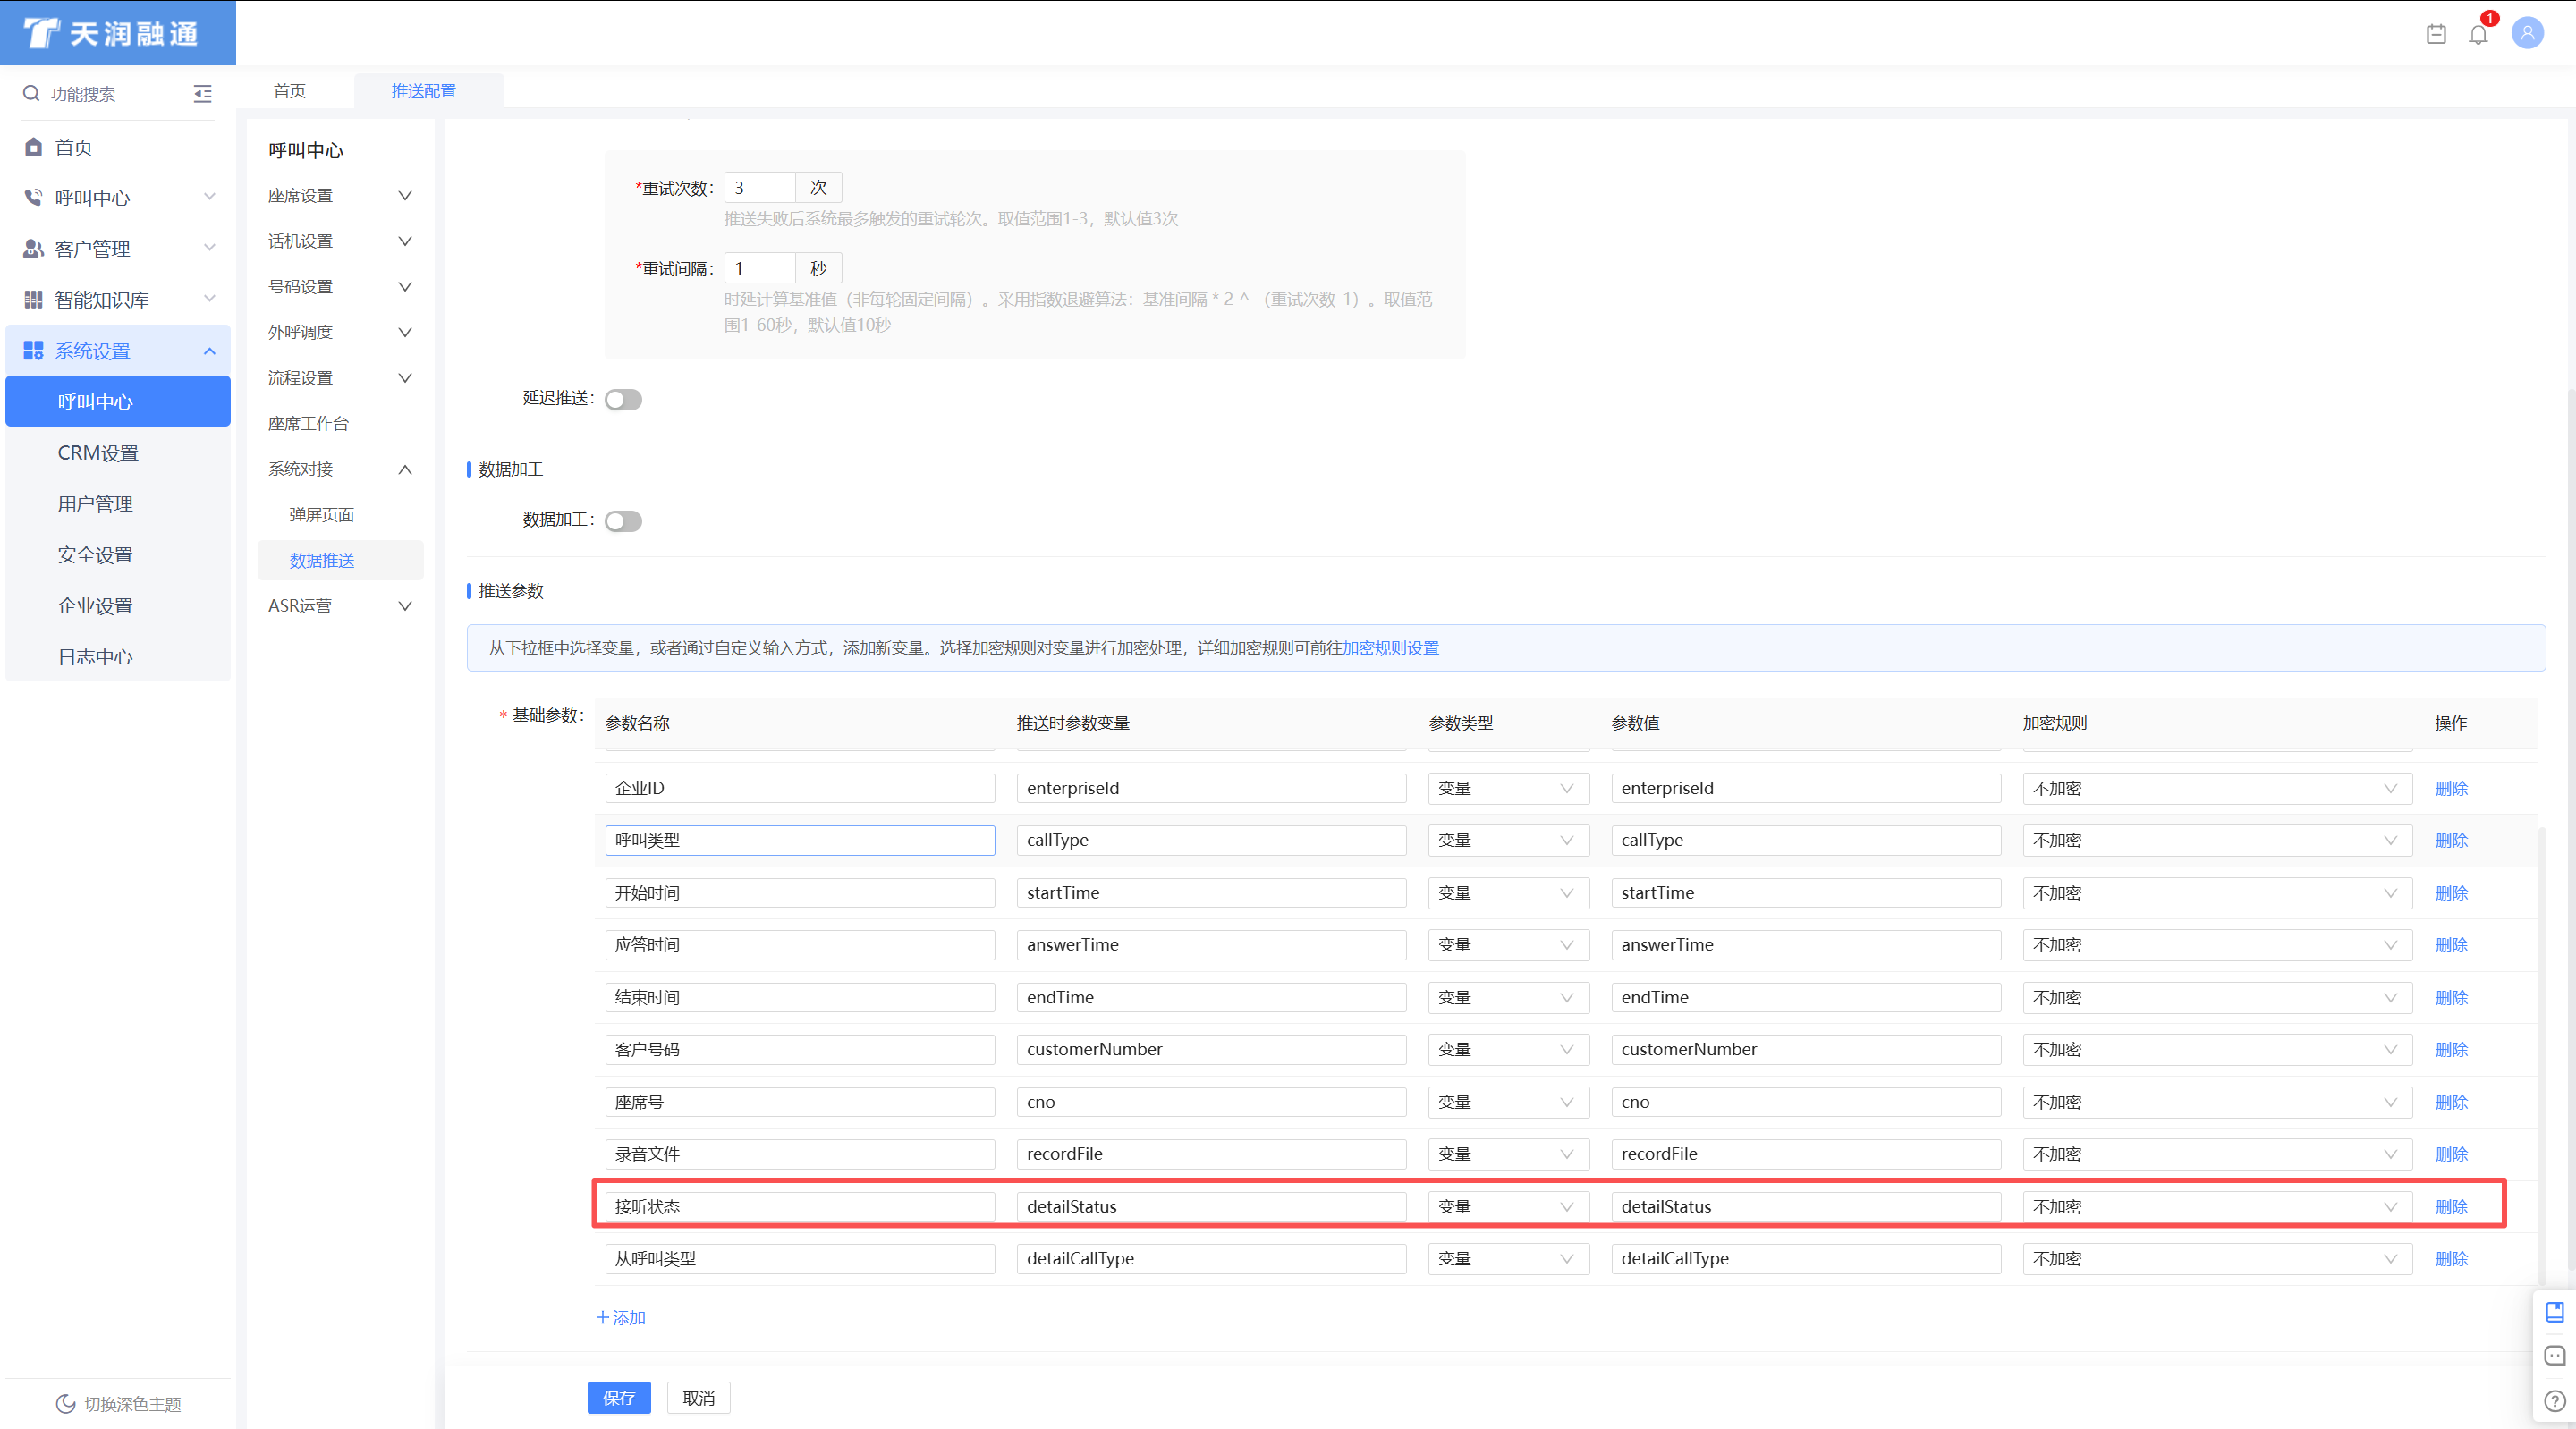2576x1429 pixels.
Task: Click the 添加 parameter link
Action: click(621, 1318)
